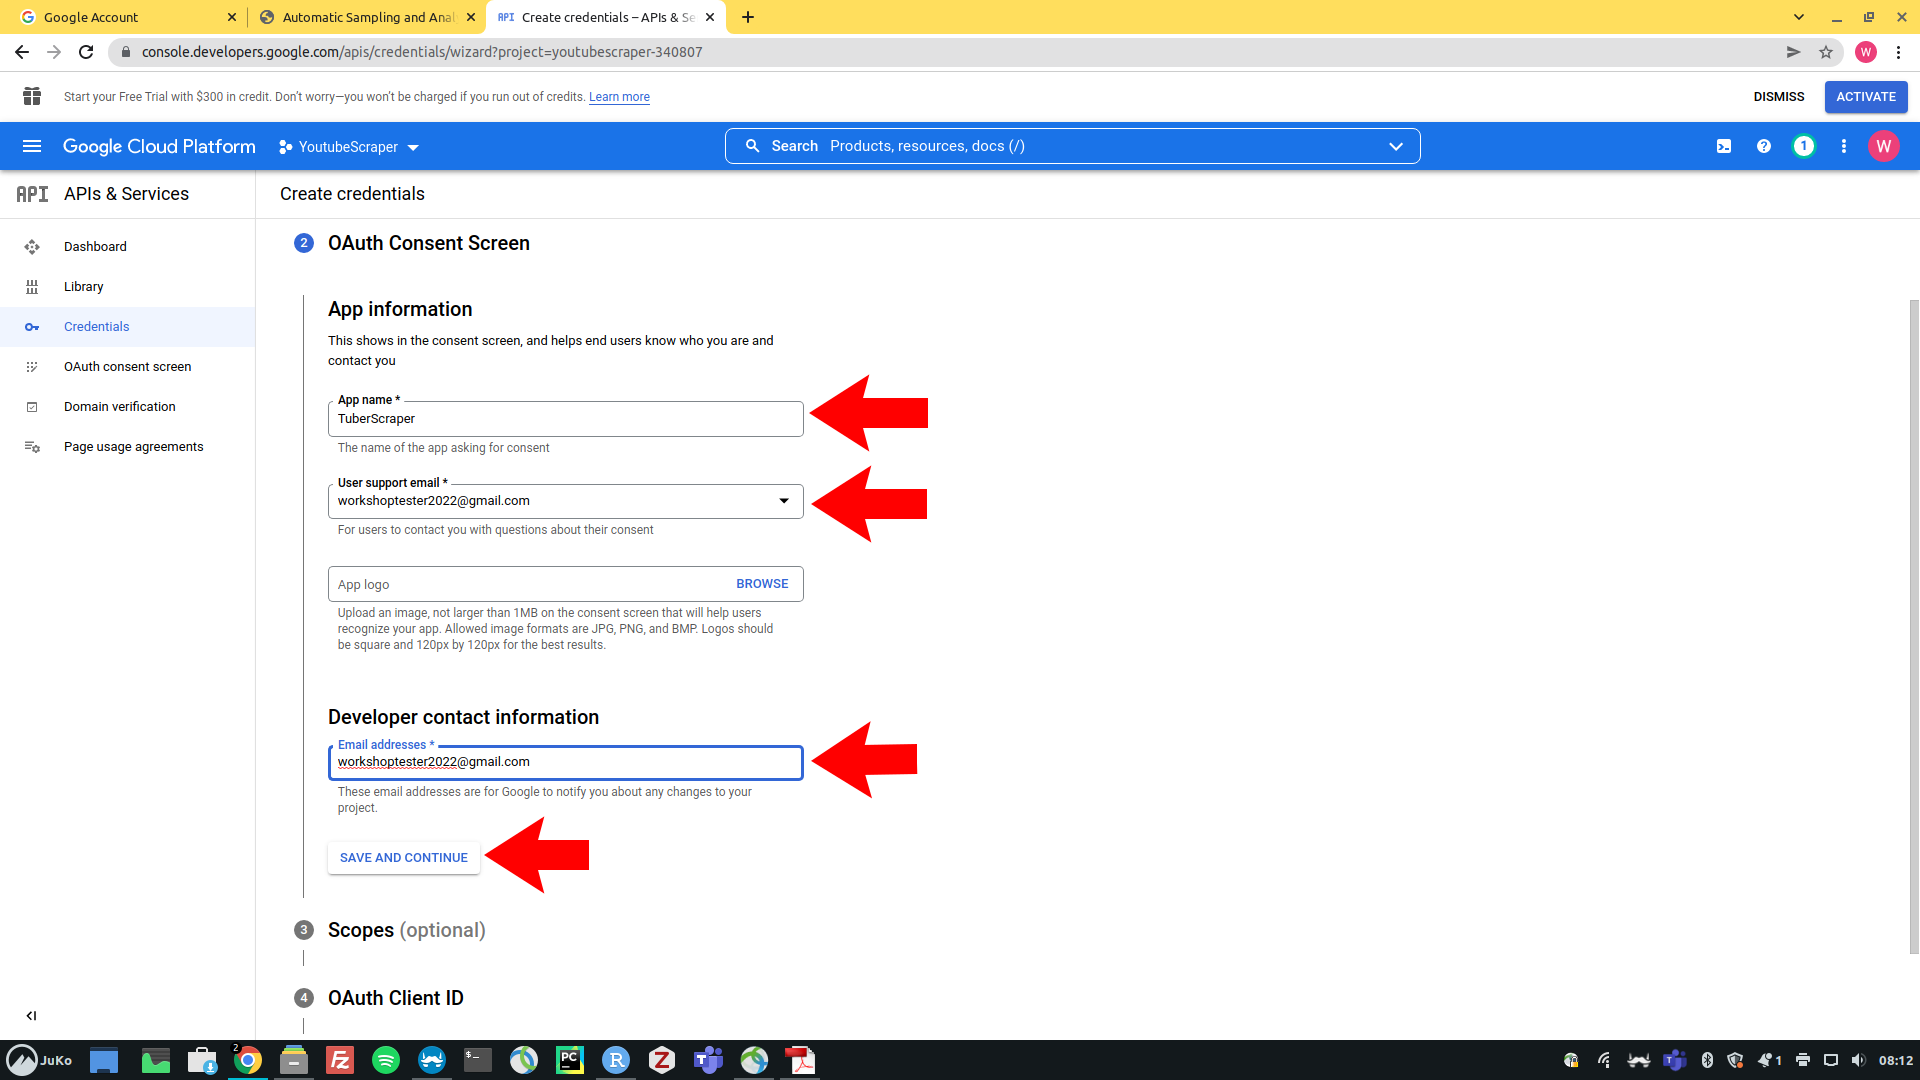The width and height of the screenshot is (1920, 1080).
Task: Expand the search bar dropdown arrow
Action: (x=1396, y=146)
